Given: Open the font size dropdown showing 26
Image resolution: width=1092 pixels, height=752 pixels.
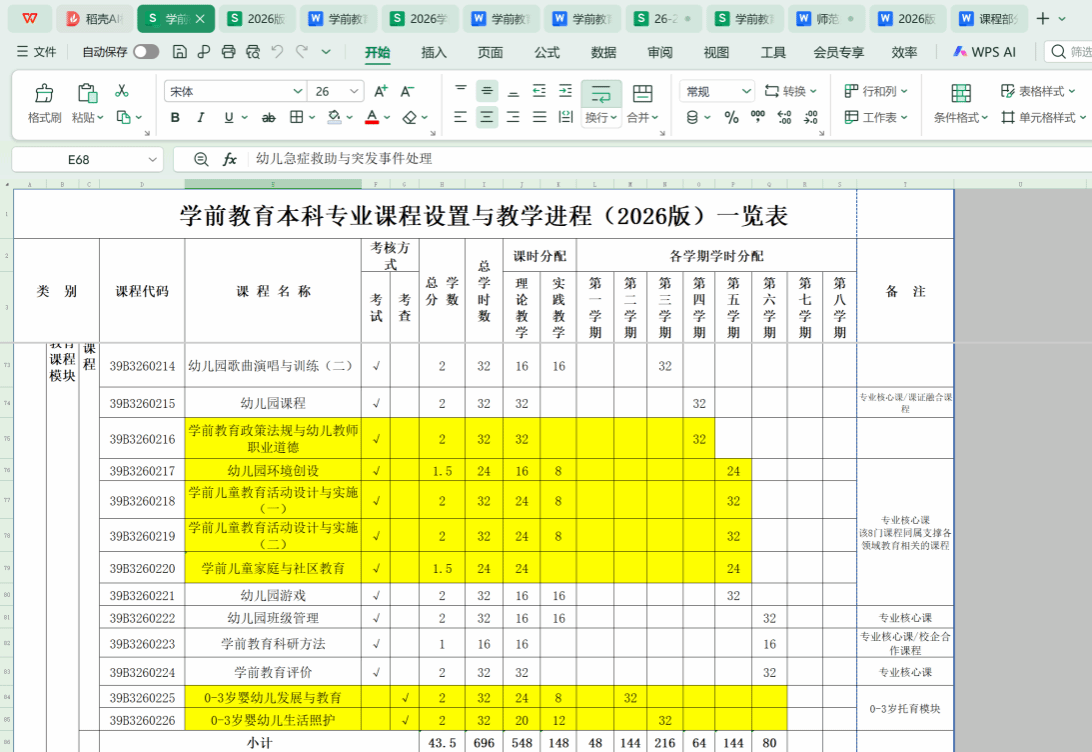Looking at the screenshot, I should (x=354, y=91).
